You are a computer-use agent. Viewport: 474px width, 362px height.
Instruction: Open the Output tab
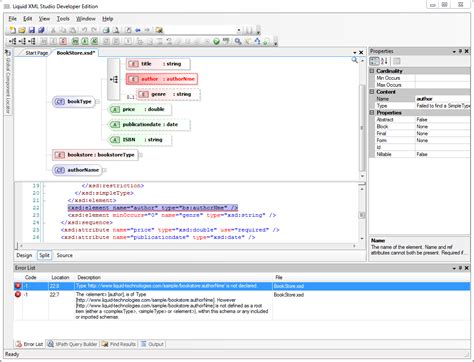tap(152, 344)
